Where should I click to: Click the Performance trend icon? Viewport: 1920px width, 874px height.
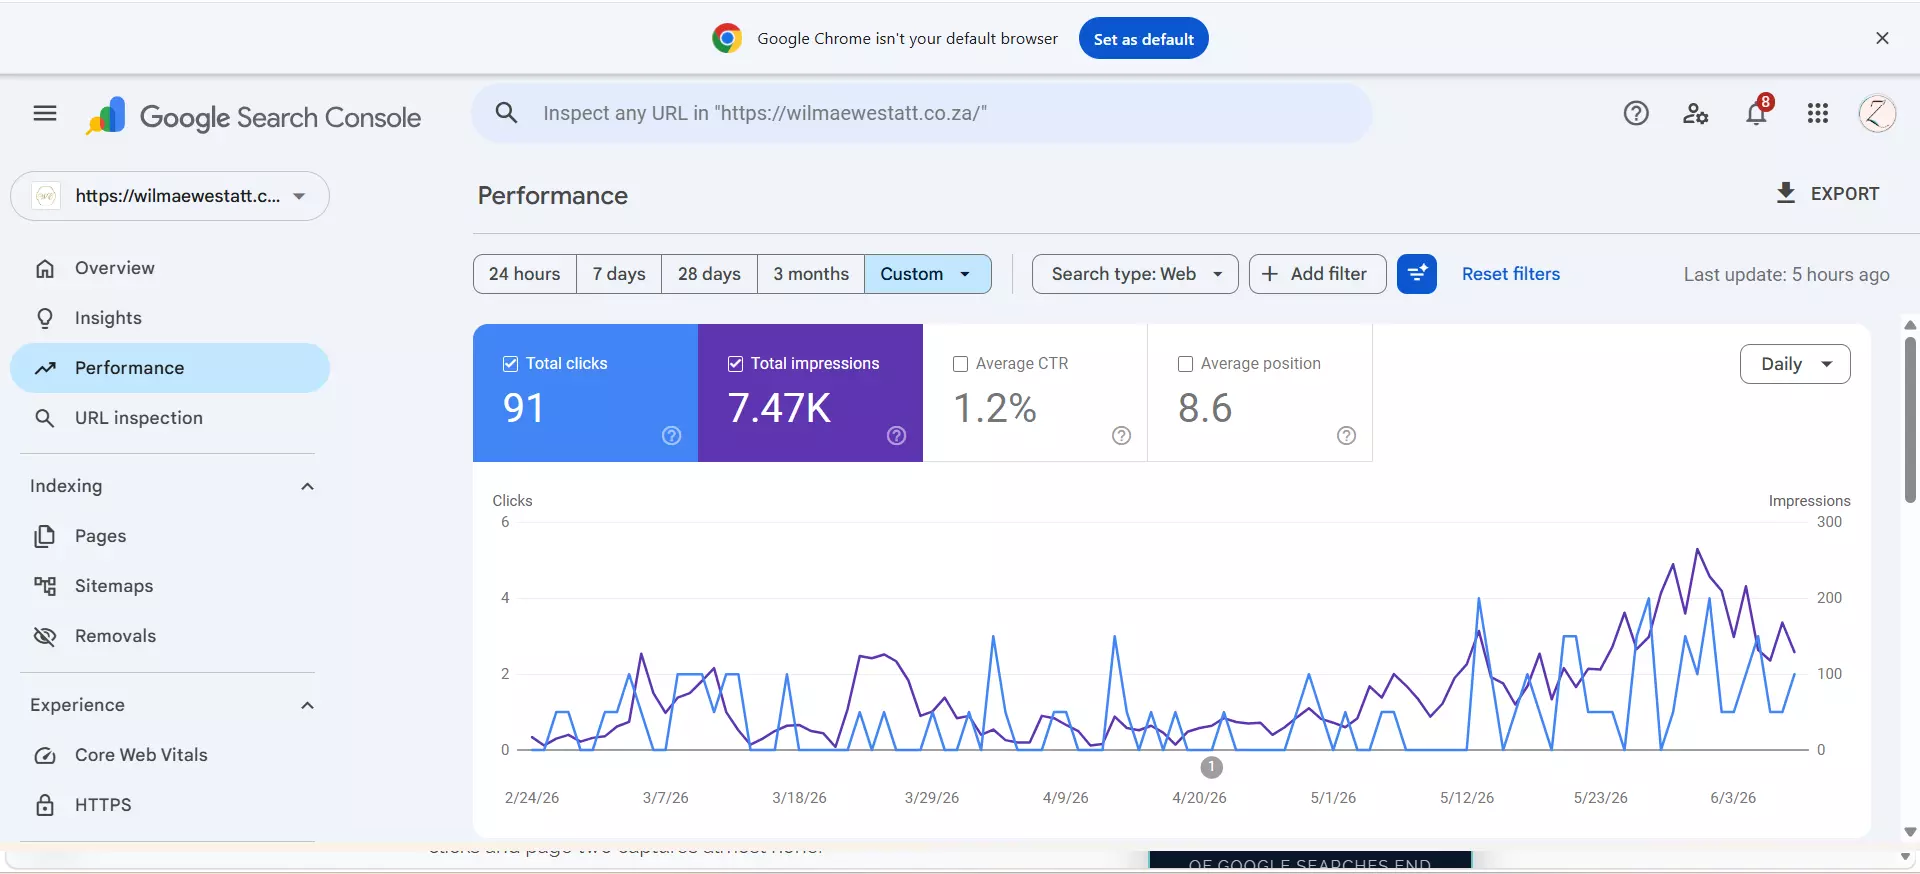(45, 368)
